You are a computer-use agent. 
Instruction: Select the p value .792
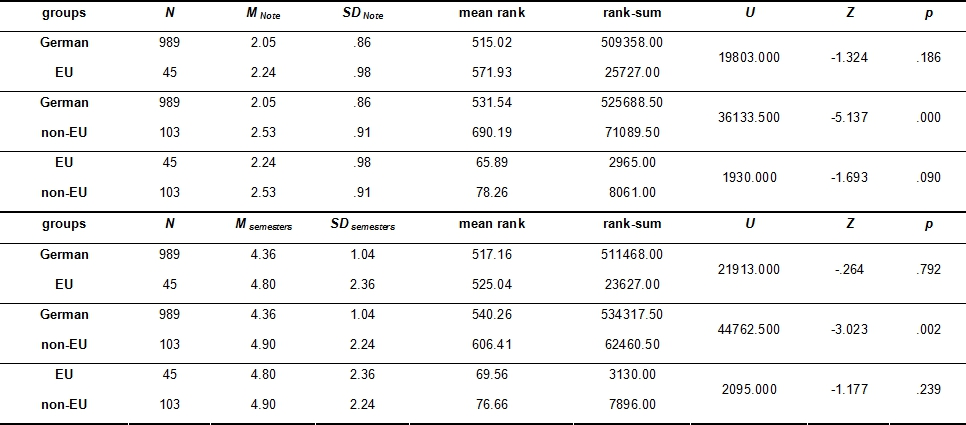(928, 269)
